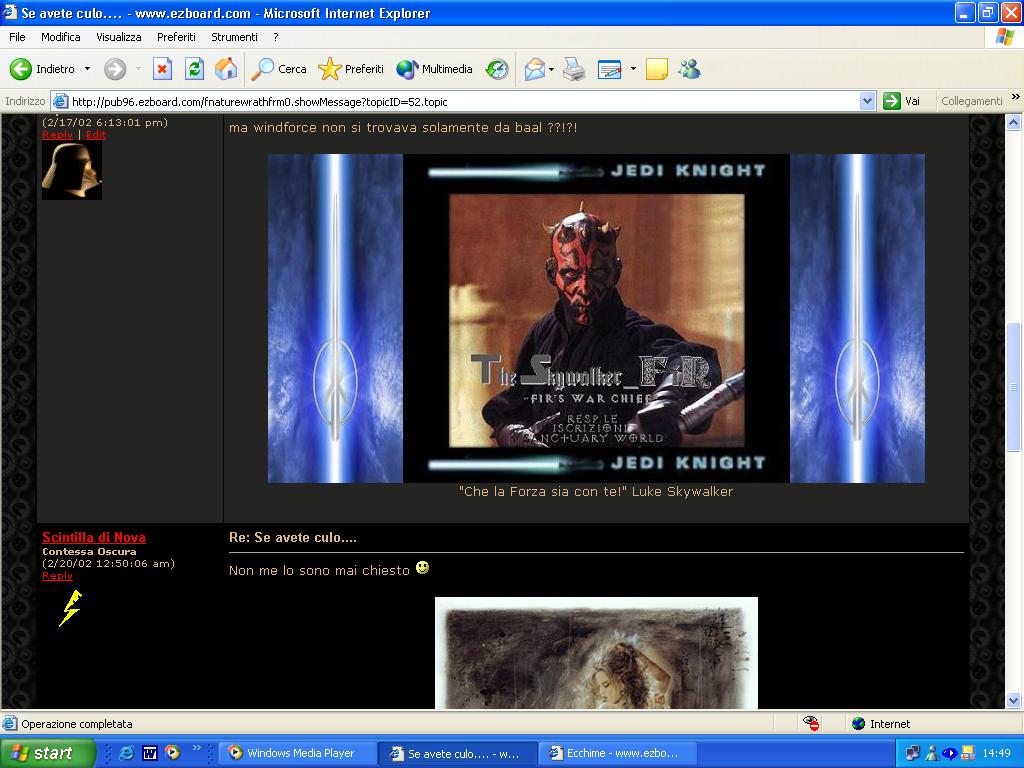The image size is (1024, 768).
Task: Go to the Home page icon
Action: 226,69
